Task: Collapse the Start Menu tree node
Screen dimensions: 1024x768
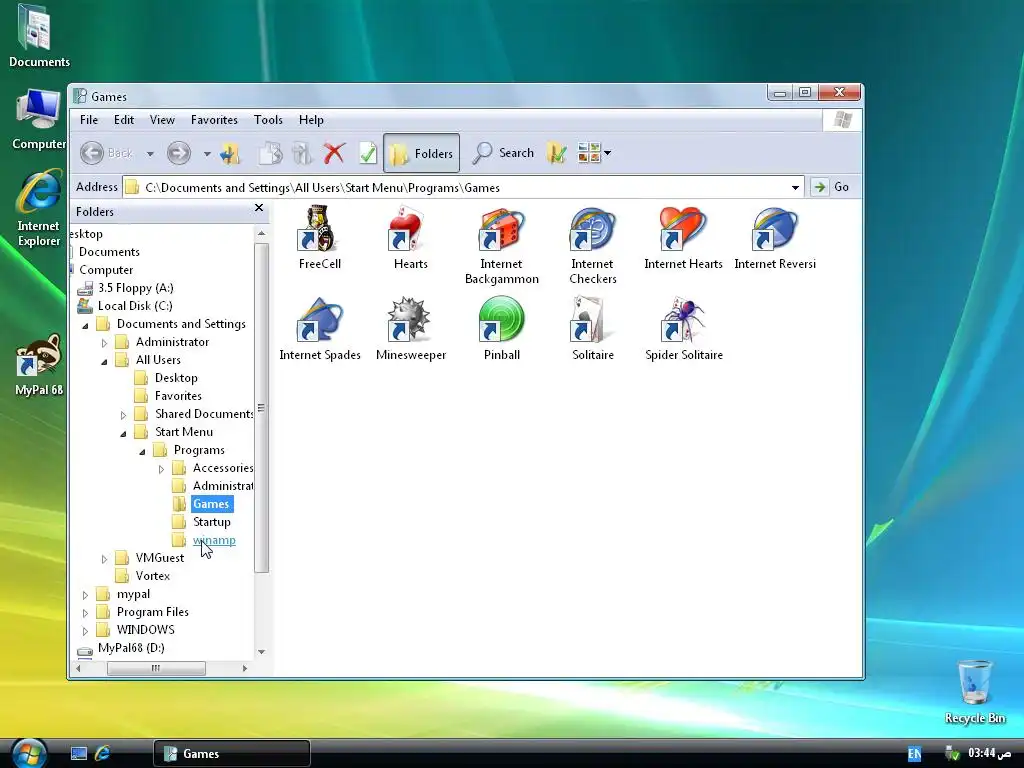Action: pos(123,433)
